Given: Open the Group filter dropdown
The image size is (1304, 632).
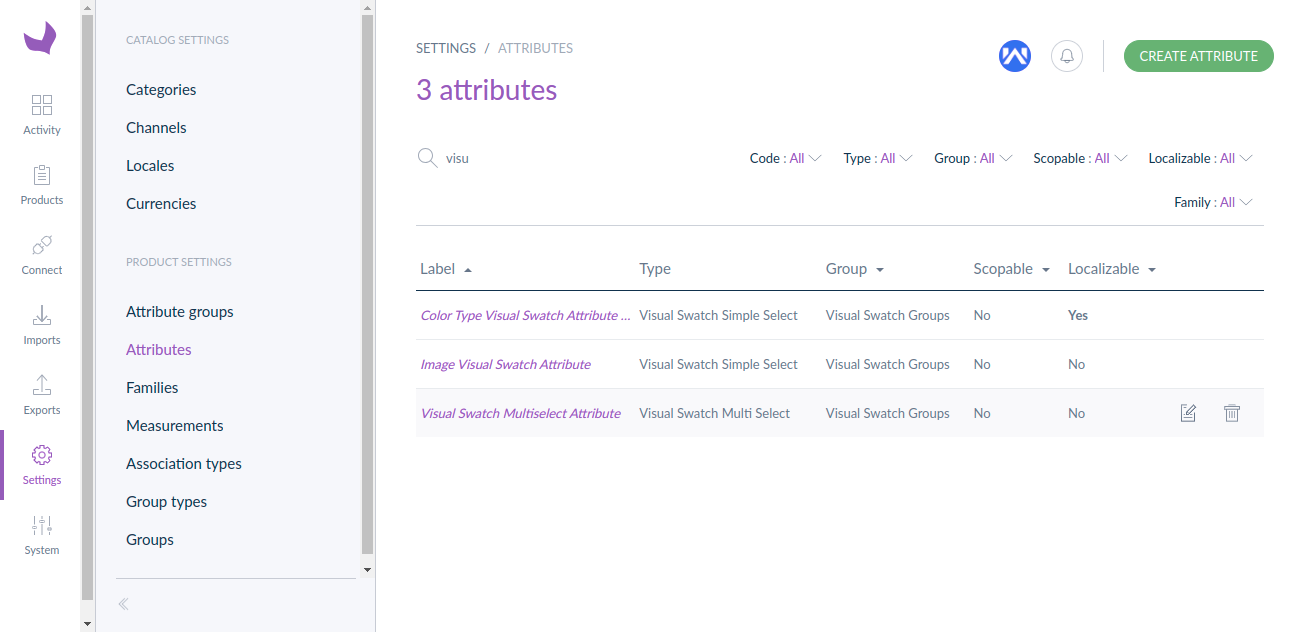Looking at the screenshot, I should (x=974, y=158).
